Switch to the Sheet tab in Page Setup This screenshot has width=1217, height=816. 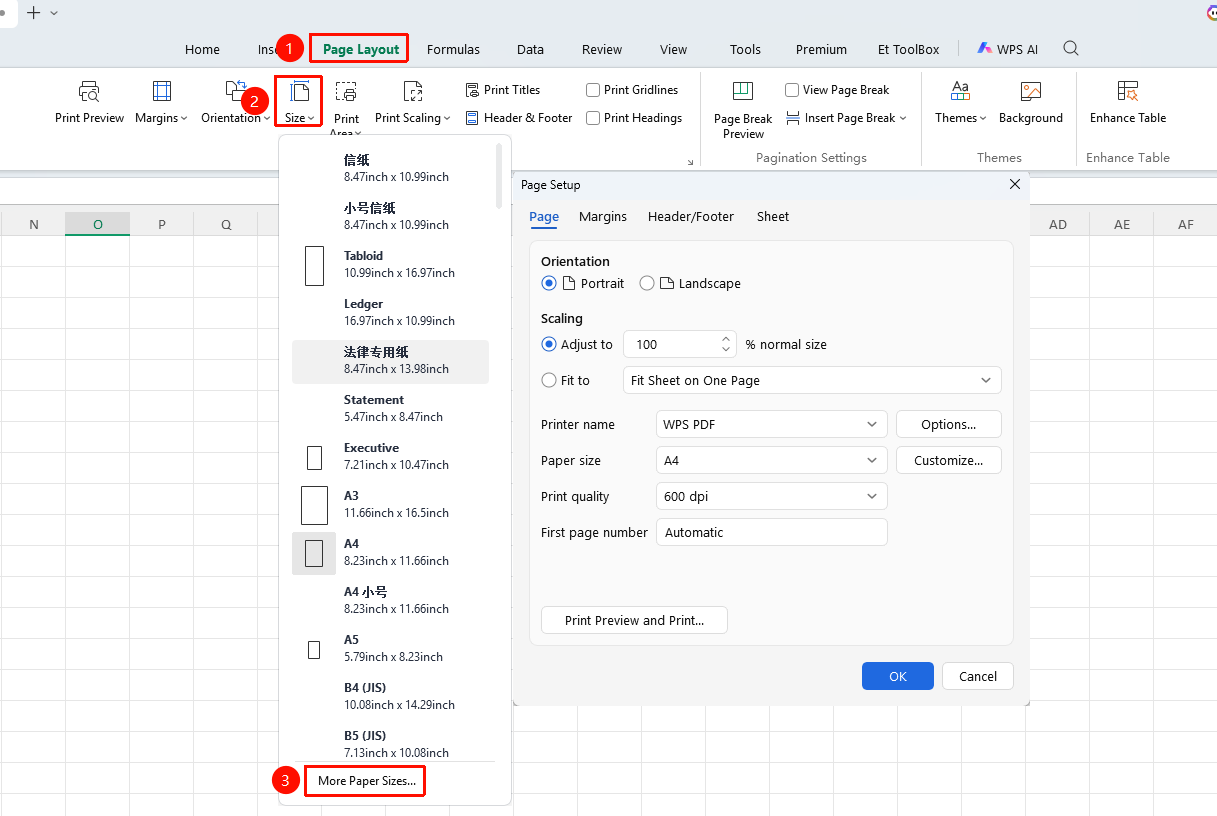click(773, 217)
